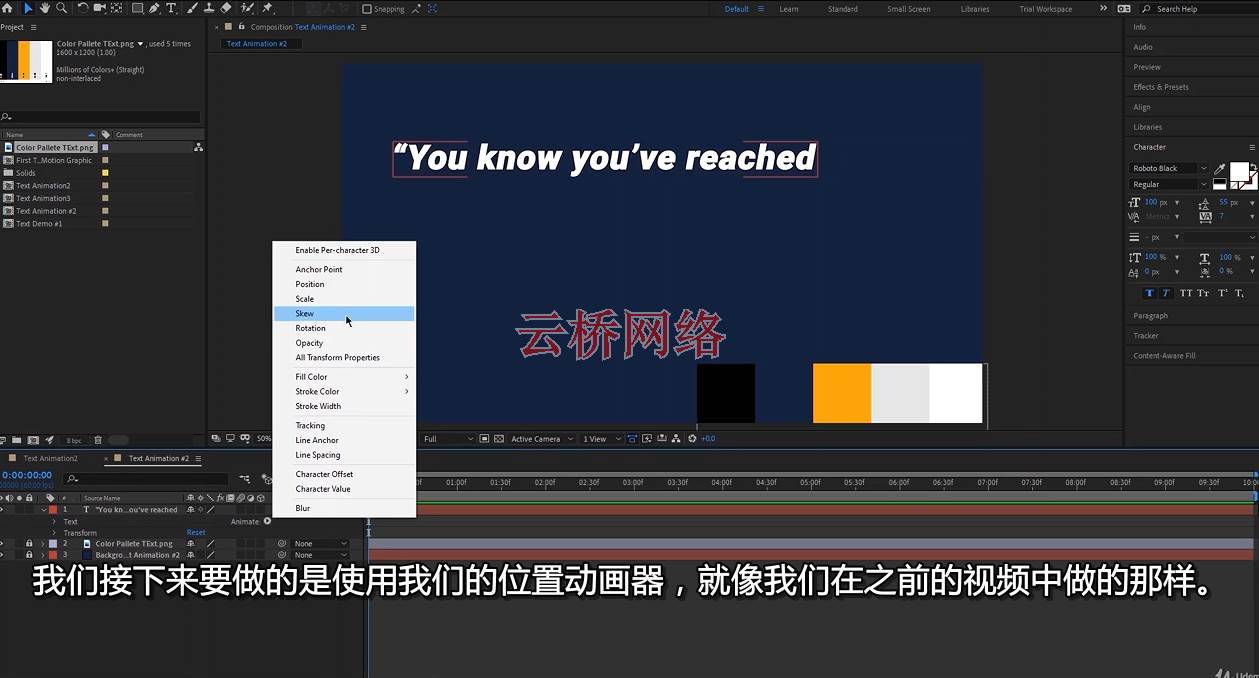Click the Home icon in the toolbar

[x=9, y=8]
